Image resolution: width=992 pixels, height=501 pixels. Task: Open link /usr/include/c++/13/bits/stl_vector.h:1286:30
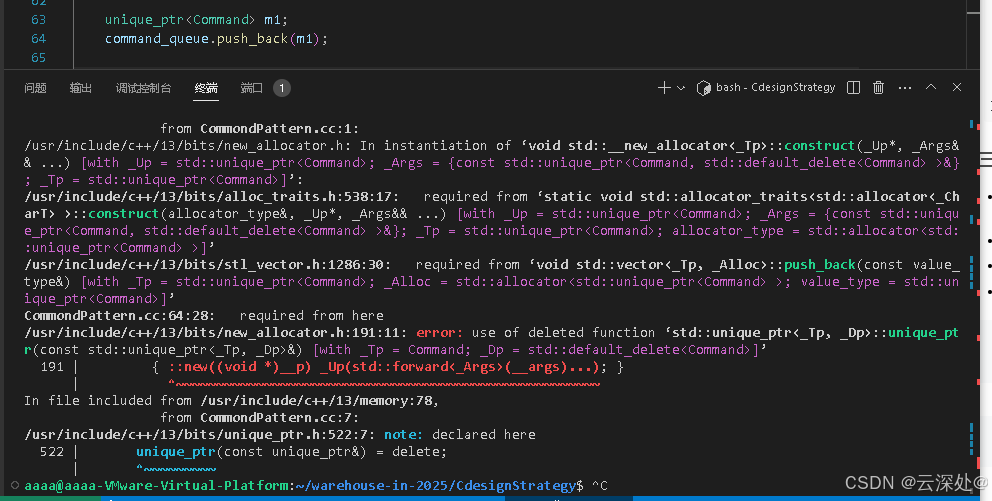(208, 264)
